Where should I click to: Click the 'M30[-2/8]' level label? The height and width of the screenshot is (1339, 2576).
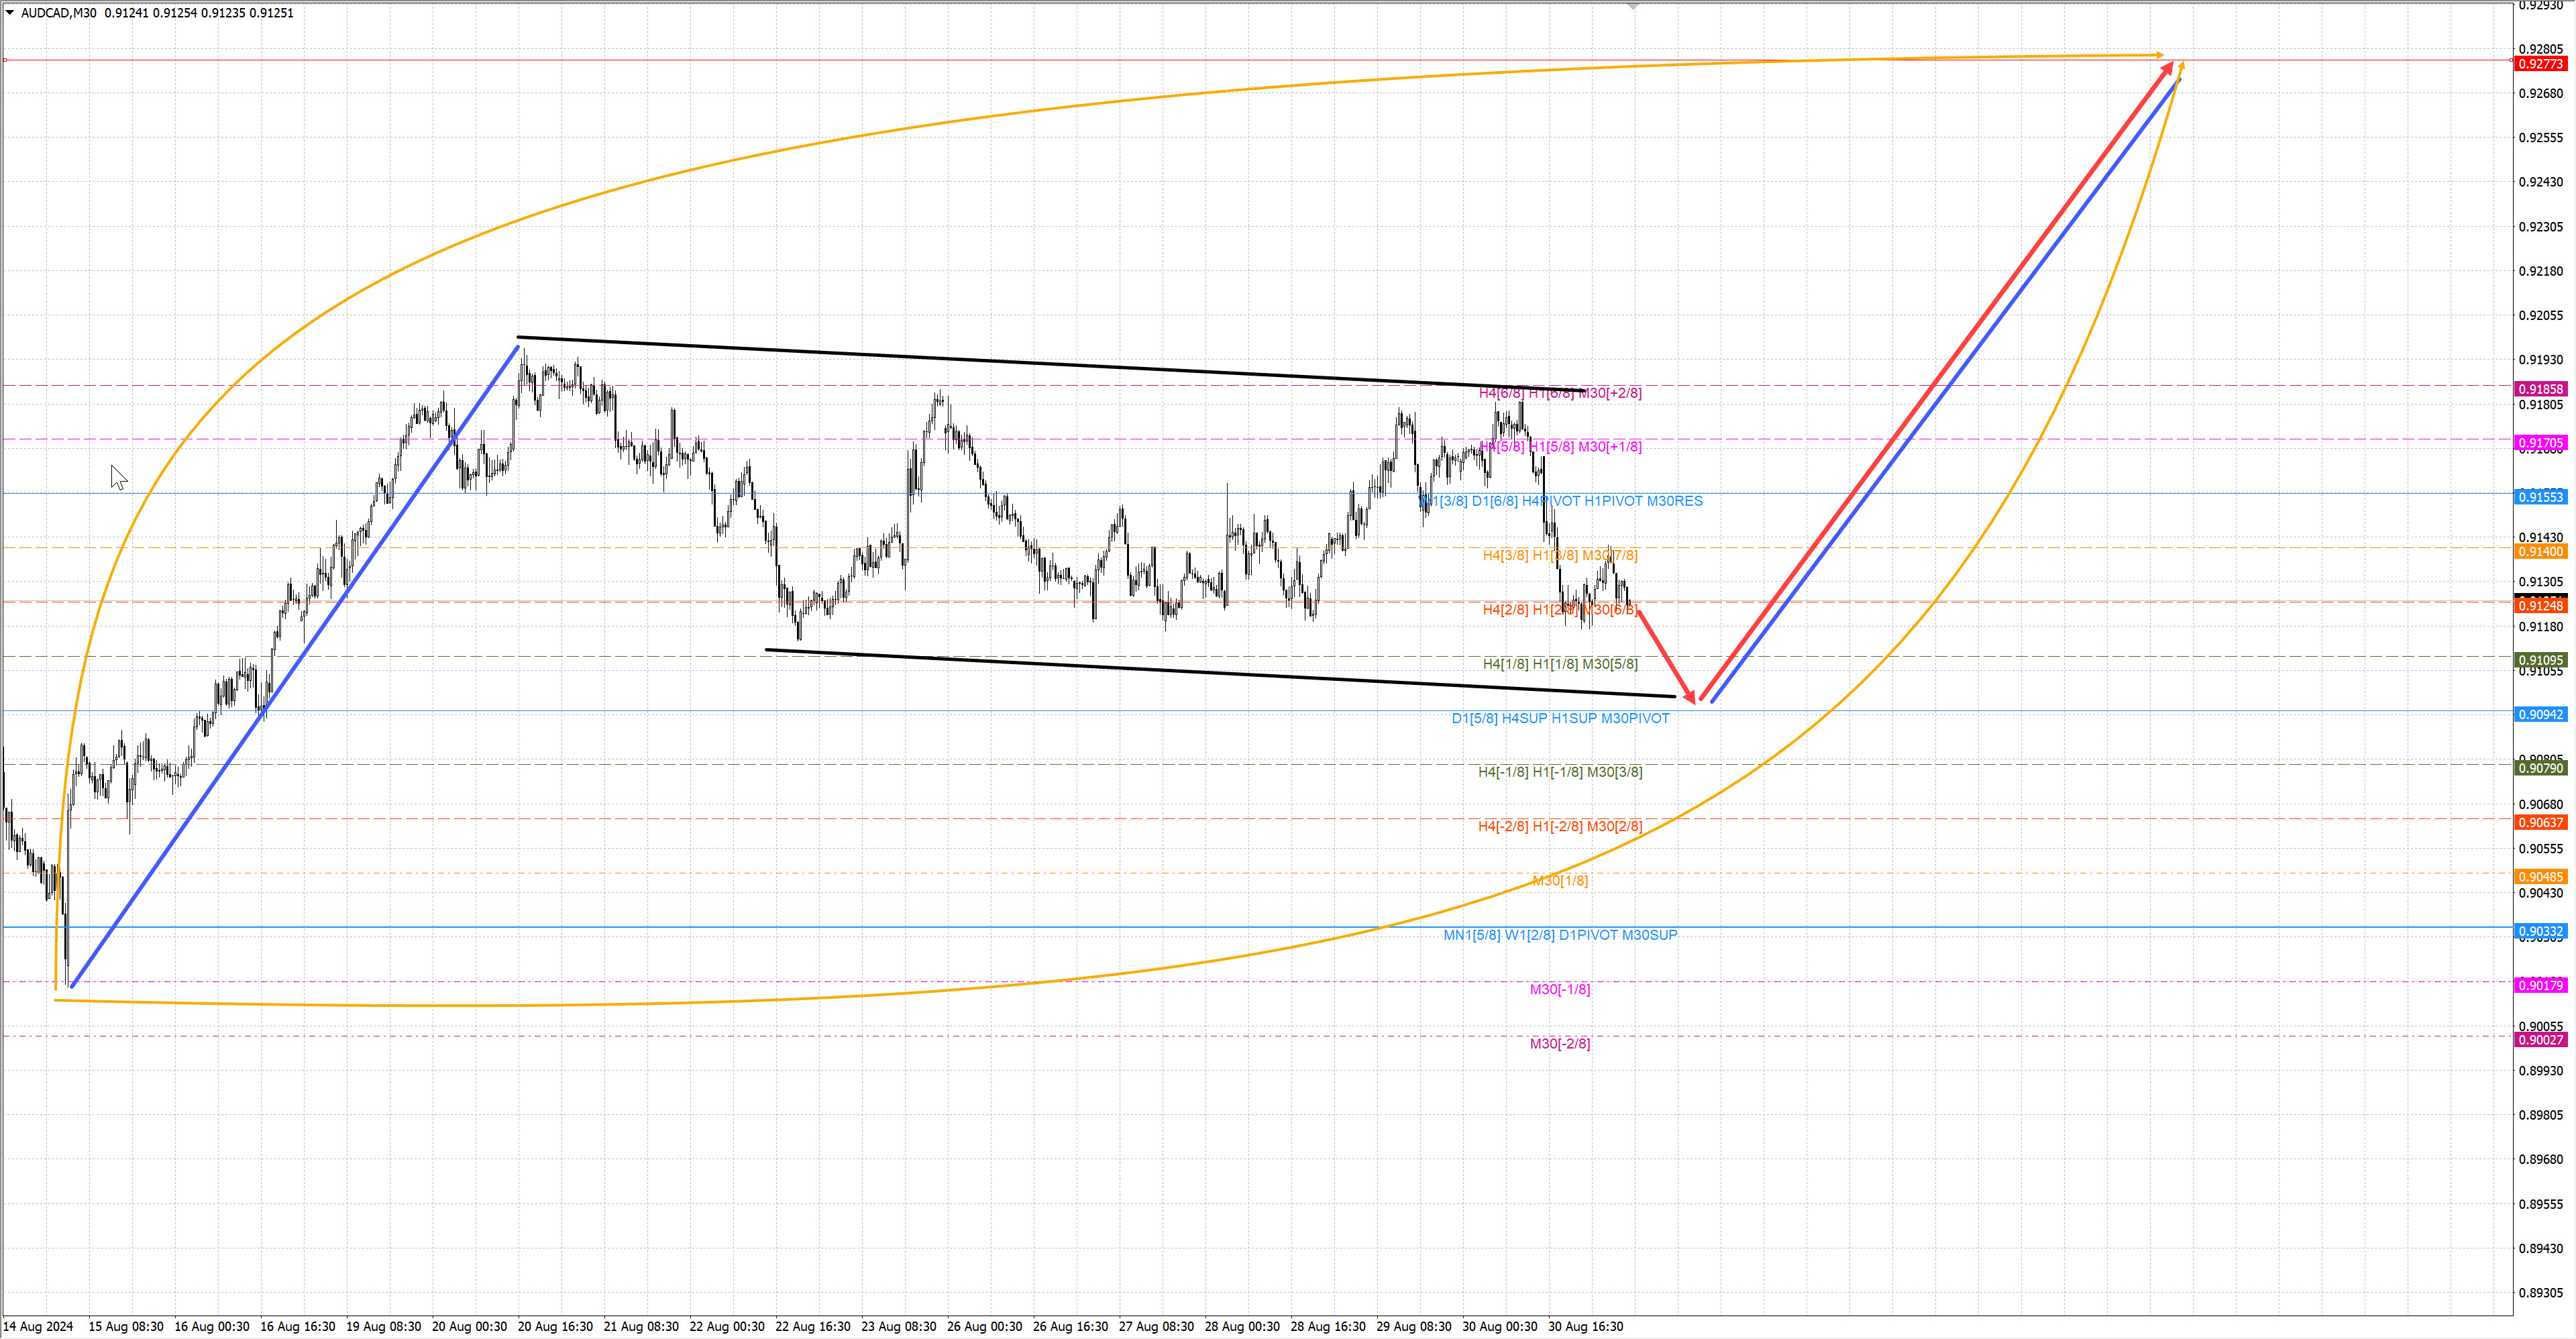point(1559,1044)
